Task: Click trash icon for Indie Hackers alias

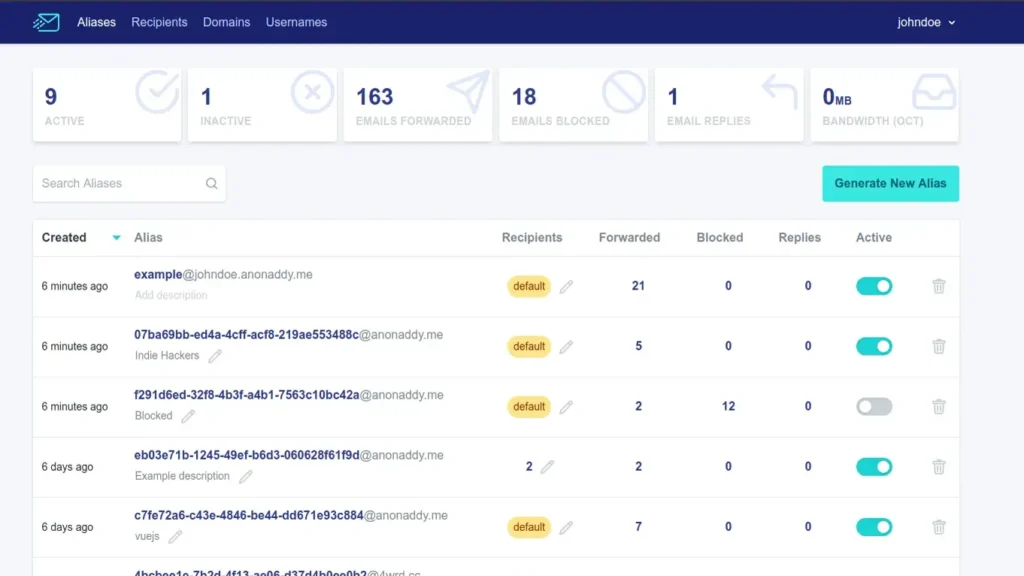Action: coord(938,346)
